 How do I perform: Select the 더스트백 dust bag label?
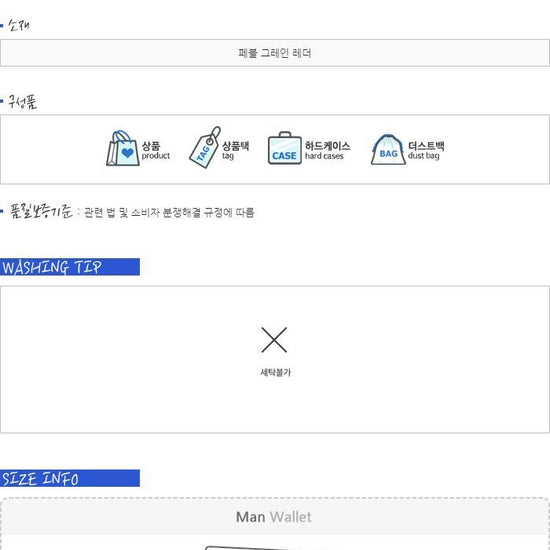click(x=426, y=150)
